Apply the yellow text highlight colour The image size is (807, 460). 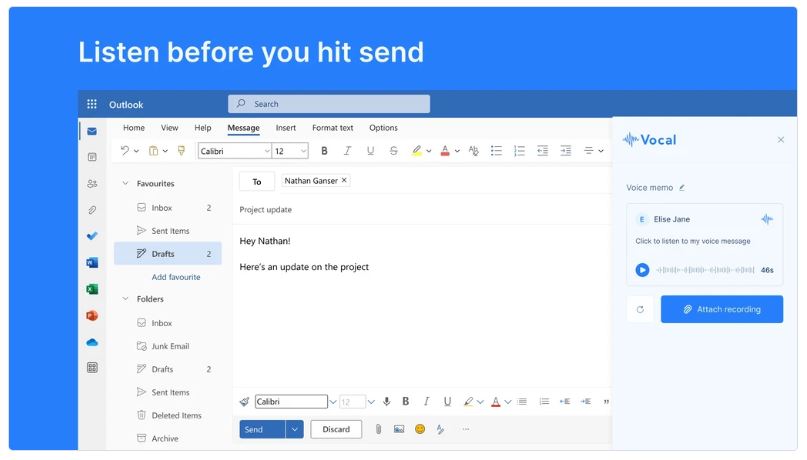pyautogui.click(x=417, y=151)
